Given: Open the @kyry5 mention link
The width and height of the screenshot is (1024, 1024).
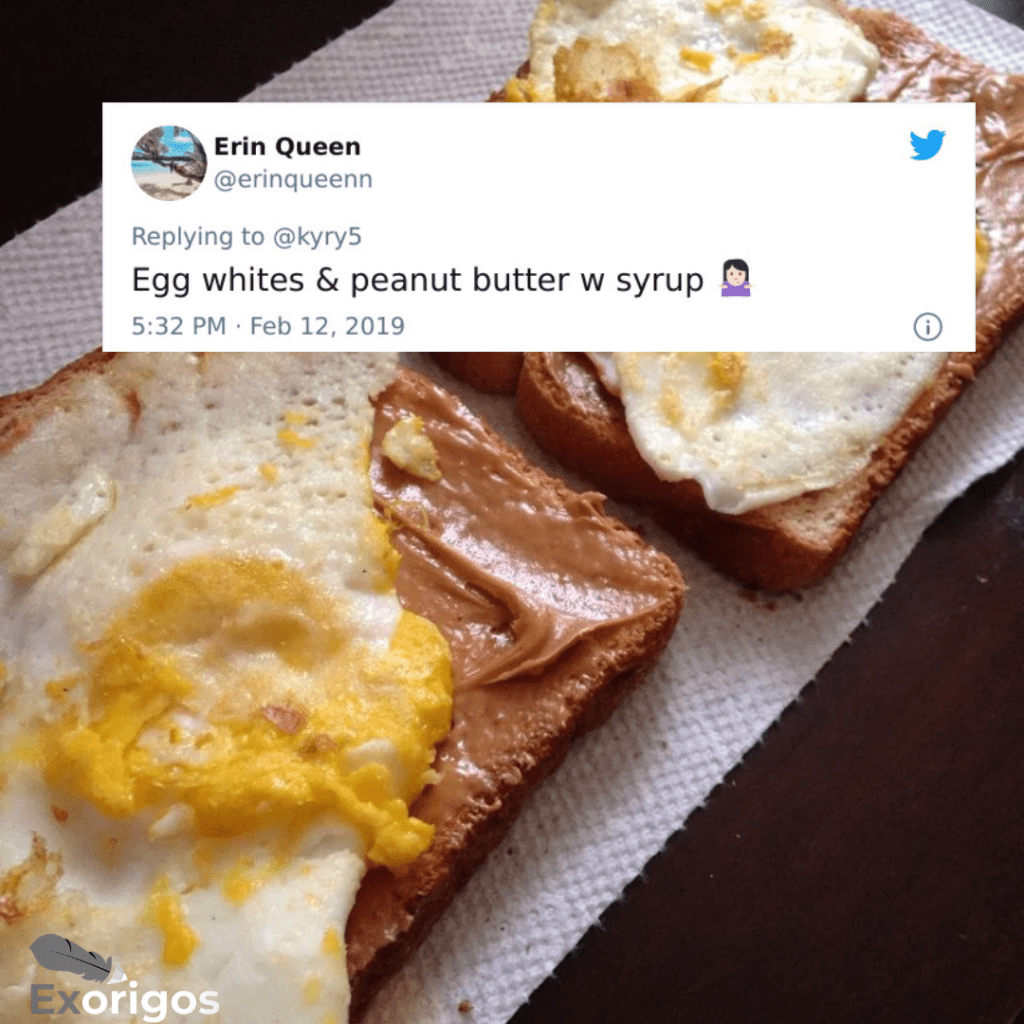Looking at the screenshot, I should [x=317, y=236].
